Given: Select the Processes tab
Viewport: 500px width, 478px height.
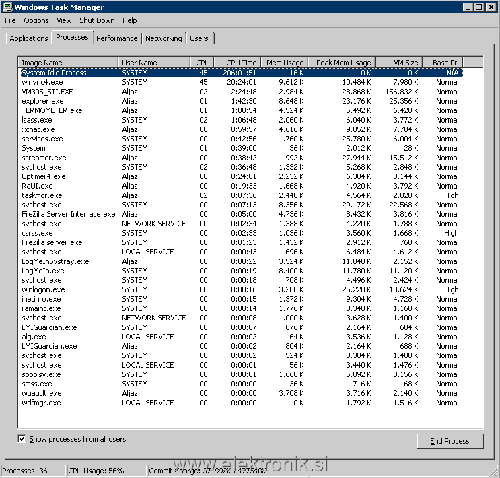Looking at the screenshot, I should (x=72, y=37).
